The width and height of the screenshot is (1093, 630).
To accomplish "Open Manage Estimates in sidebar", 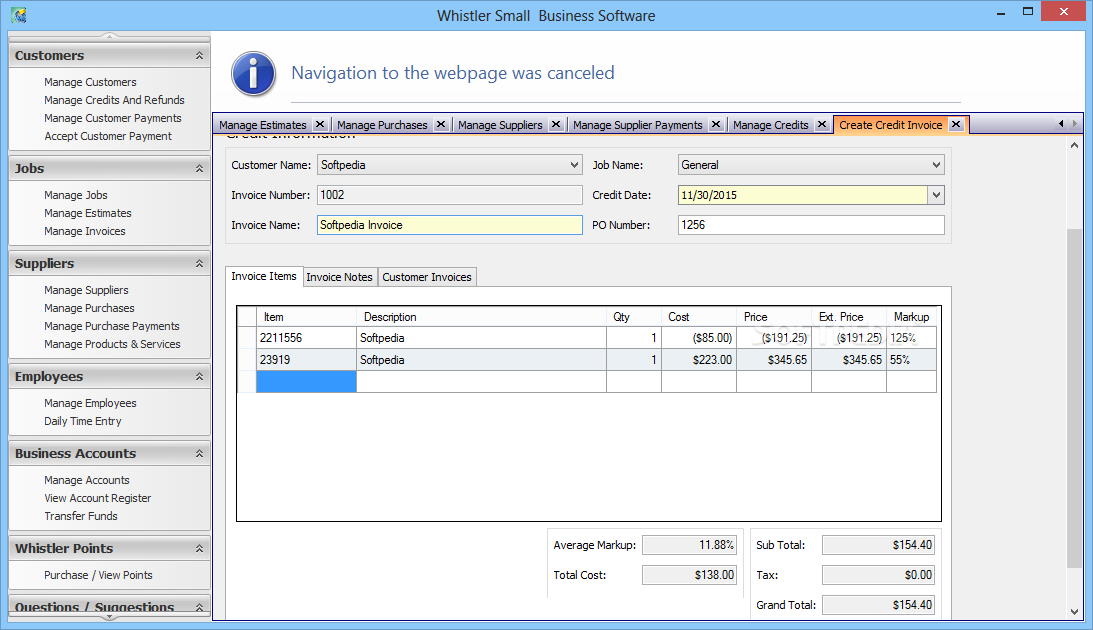I will (x=87, y=213).
